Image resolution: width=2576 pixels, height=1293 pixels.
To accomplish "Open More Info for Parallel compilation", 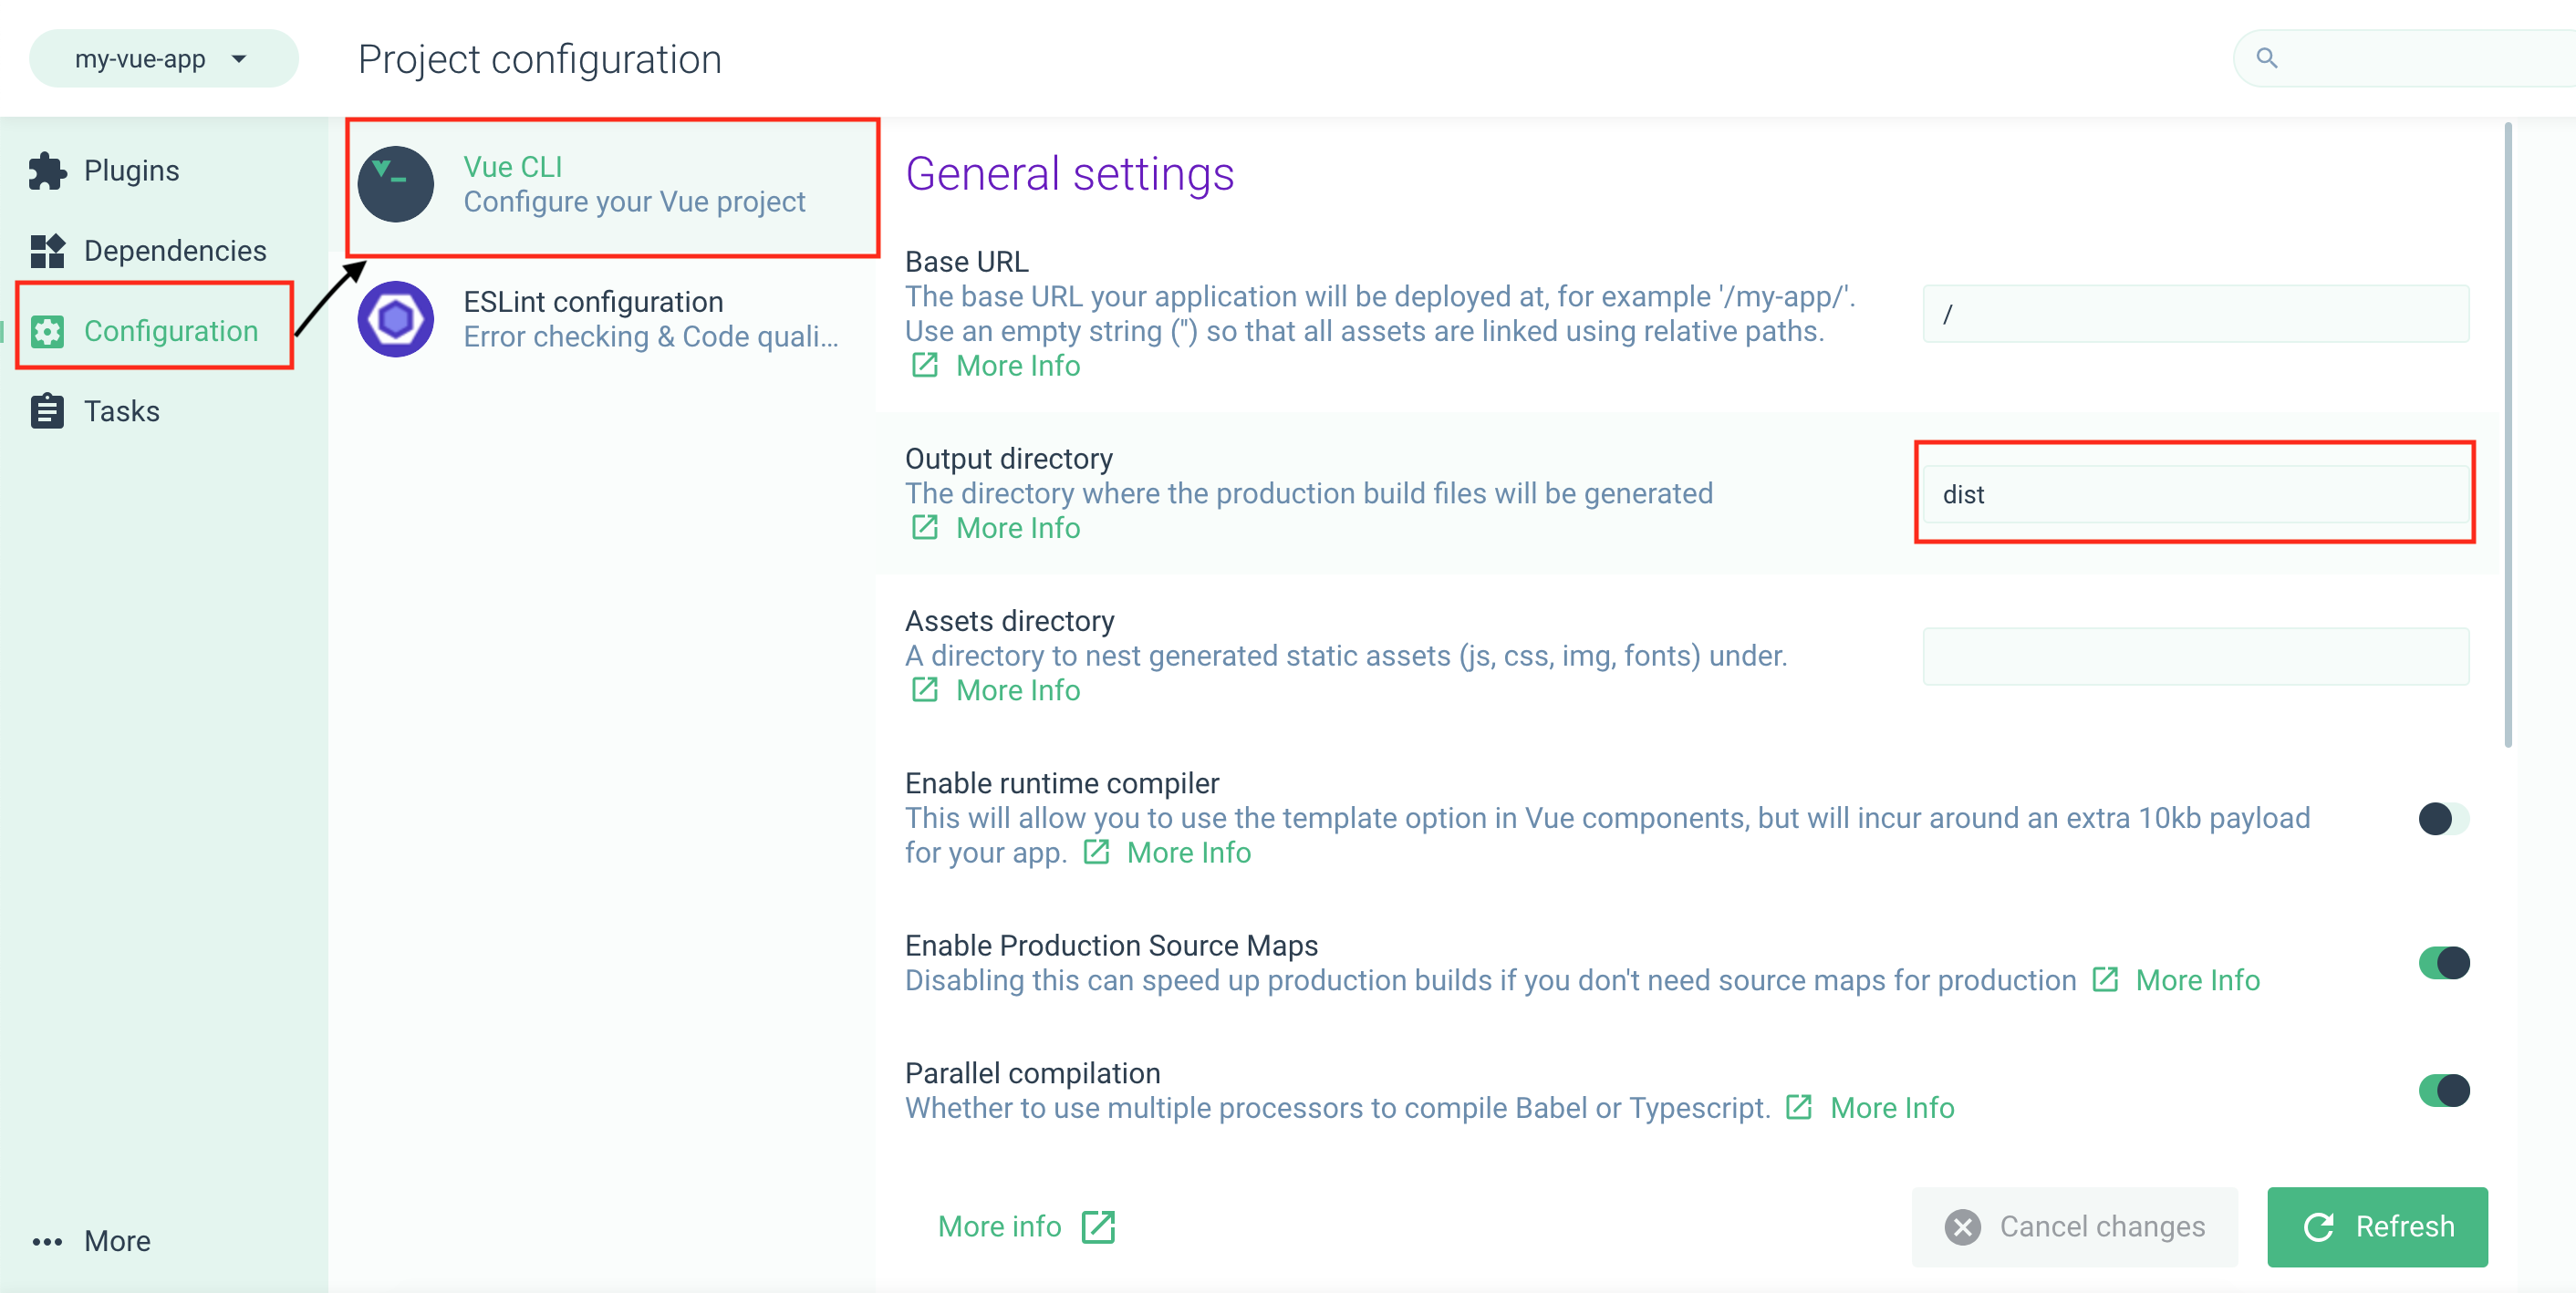I will 1891,1107.
